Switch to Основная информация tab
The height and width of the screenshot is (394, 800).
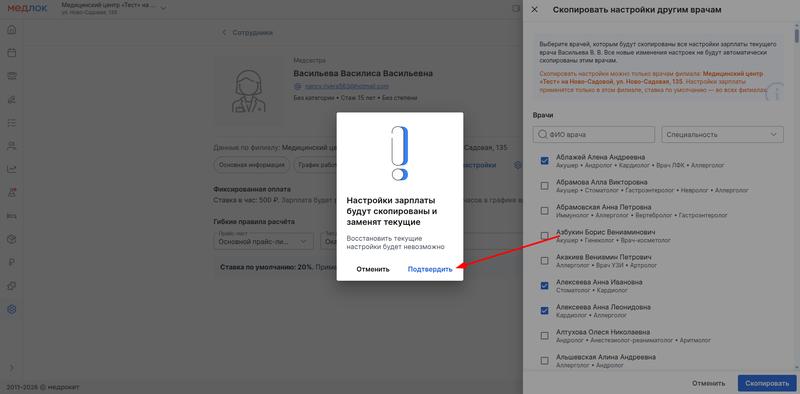(252, 165)
